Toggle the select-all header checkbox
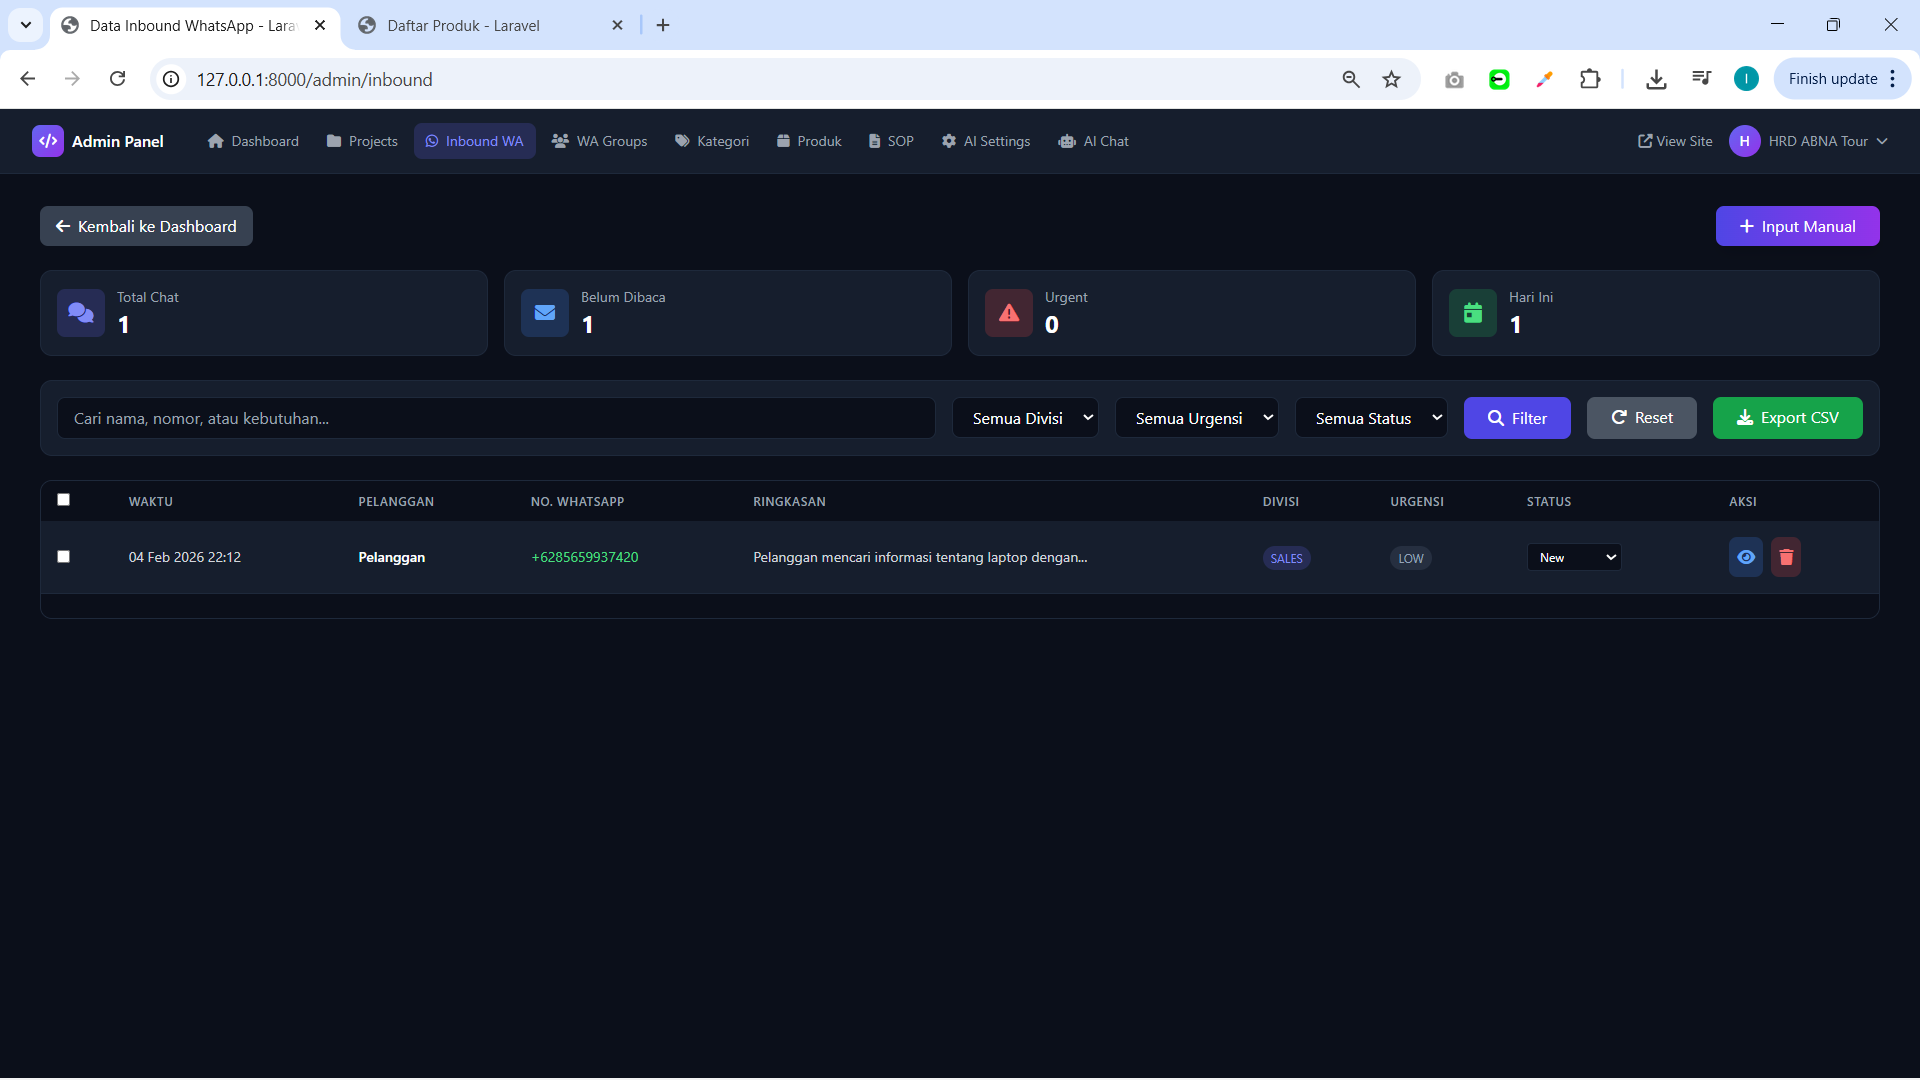 coord(64,500)
